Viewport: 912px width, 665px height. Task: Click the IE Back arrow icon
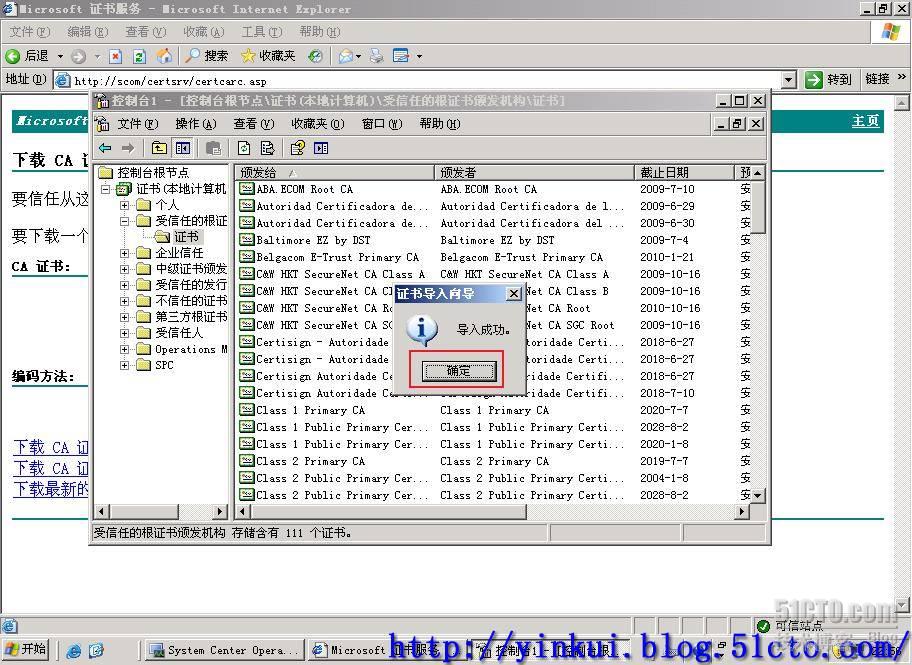(13, 56)
